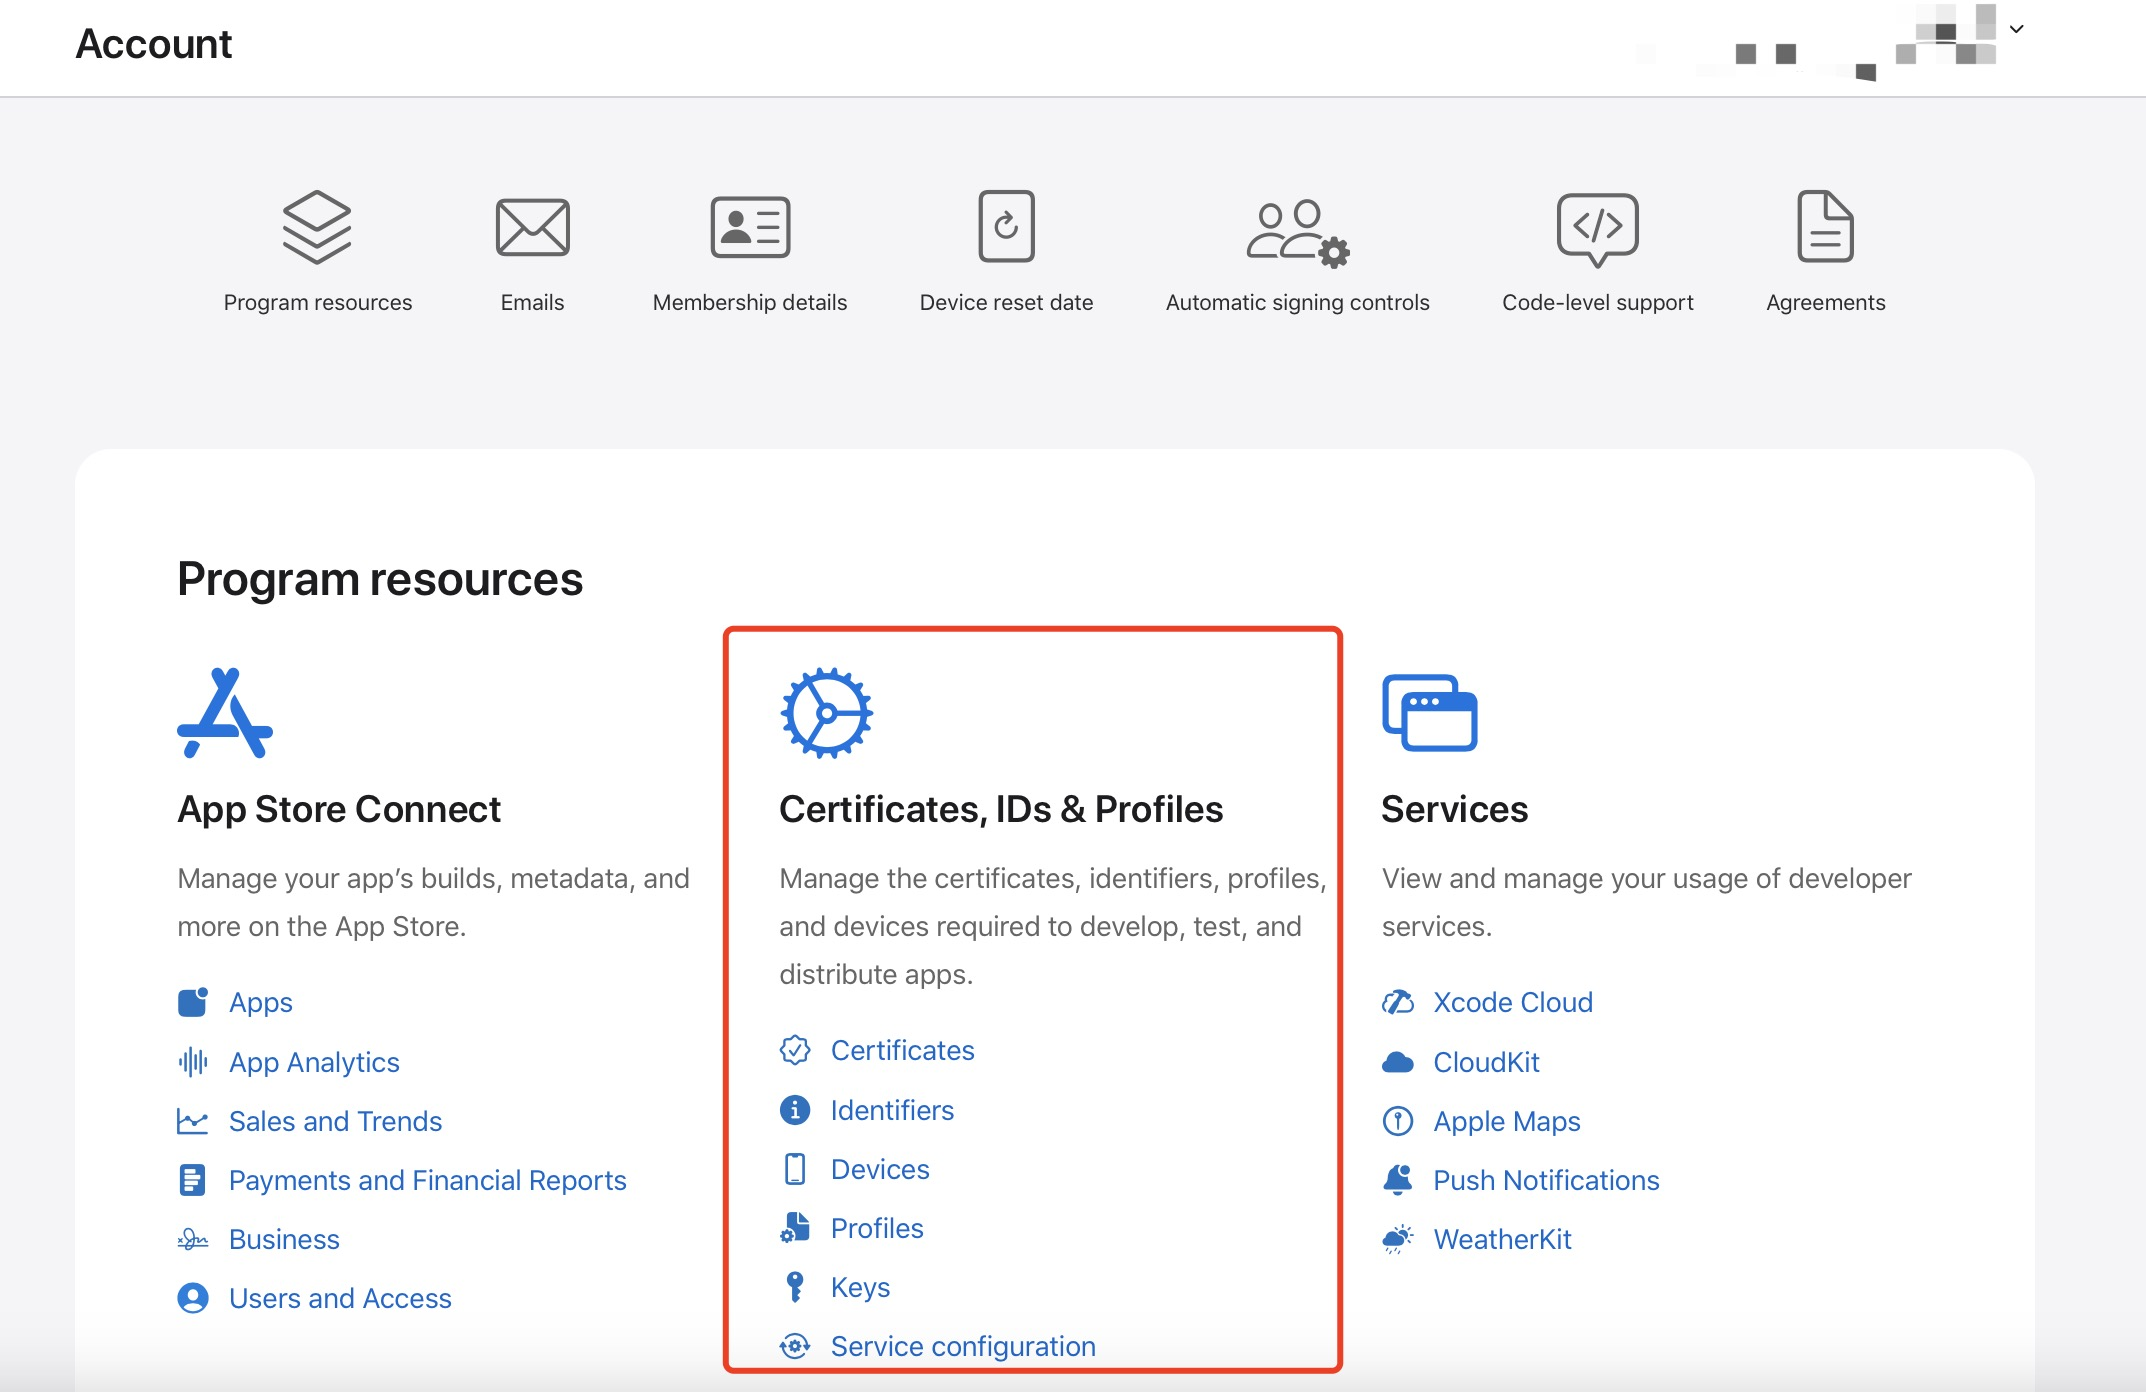2146x1392 pixels.
Task: Open the Agreements label
Action: pos(1825,302)
